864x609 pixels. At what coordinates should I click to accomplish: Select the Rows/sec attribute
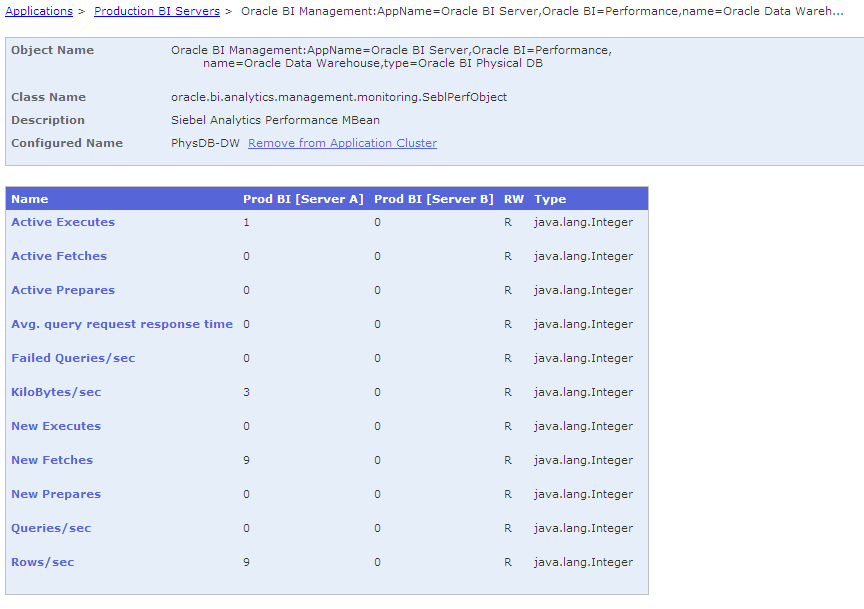tap(42, 562)
